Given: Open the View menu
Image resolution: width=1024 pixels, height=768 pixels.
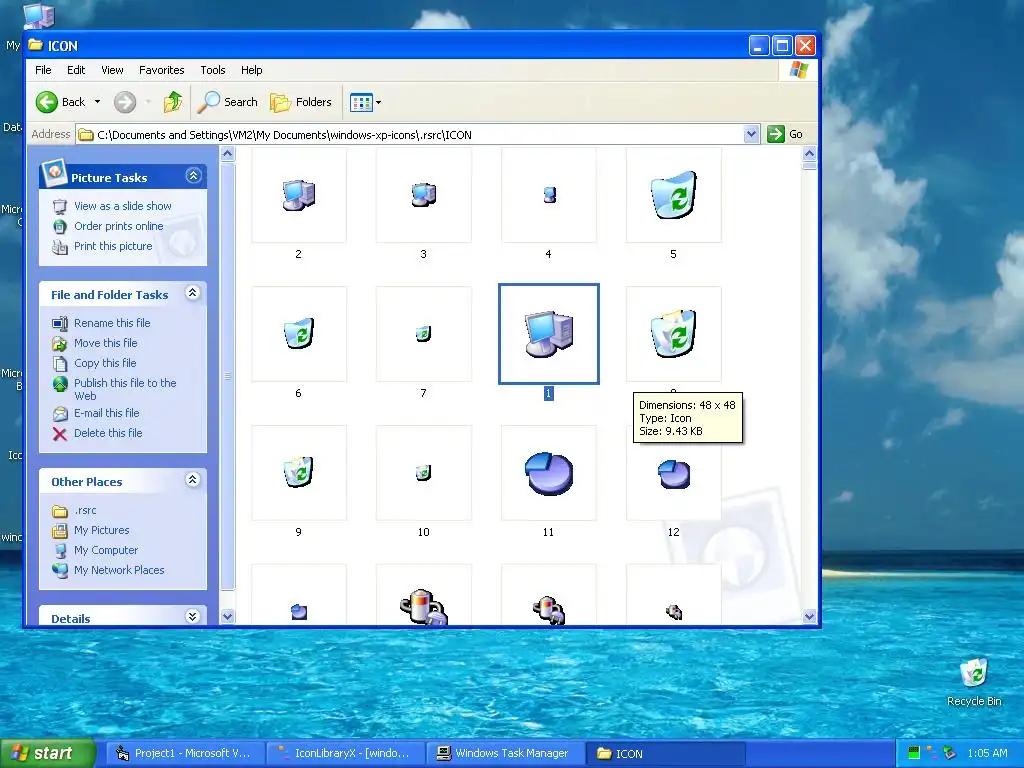Looking at the screenshot, I should [112, 70].
